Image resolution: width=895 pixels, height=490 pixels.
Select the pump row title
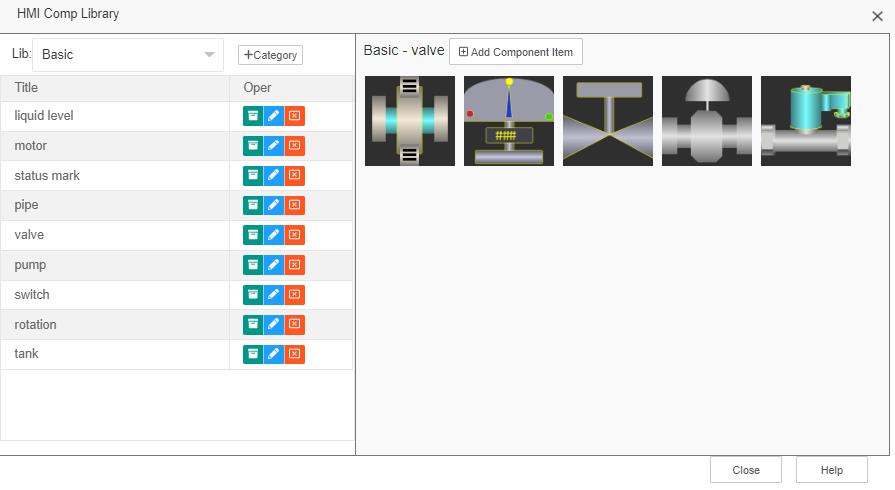pyautogui.click(x=30, y=266)
